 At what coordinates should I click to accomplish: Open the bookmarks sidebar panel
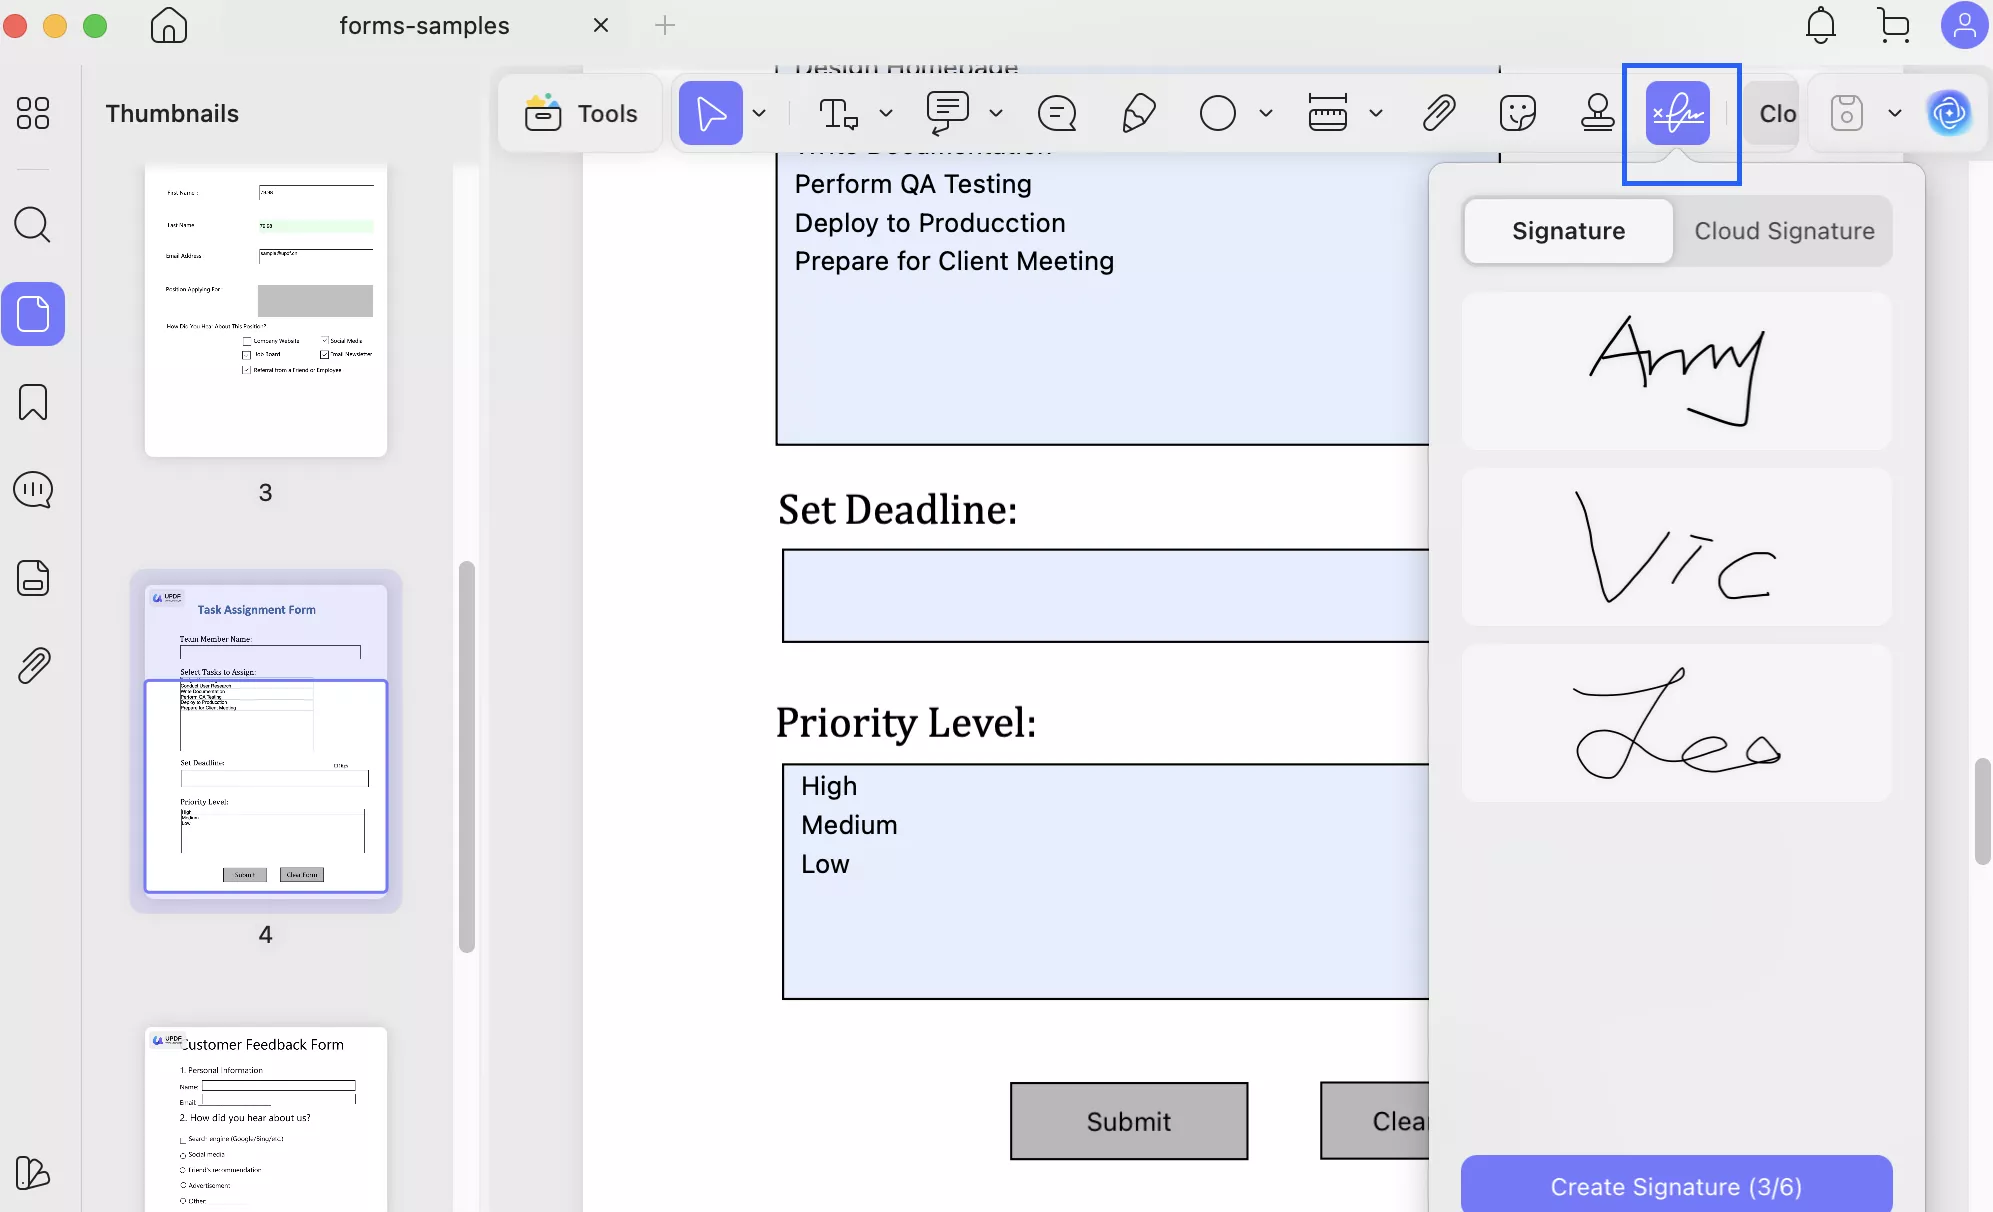point(33,402)
